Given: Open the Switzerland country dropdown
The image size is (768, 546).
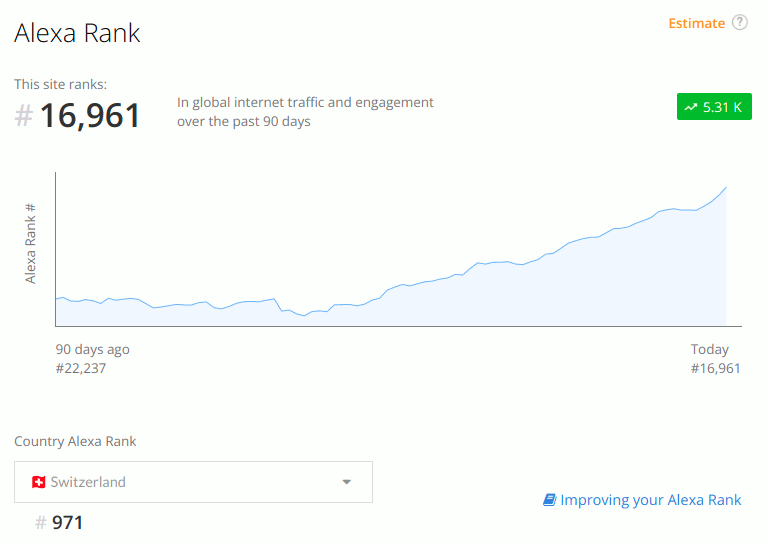Looking at the screenshot, I should click(193, 482).
